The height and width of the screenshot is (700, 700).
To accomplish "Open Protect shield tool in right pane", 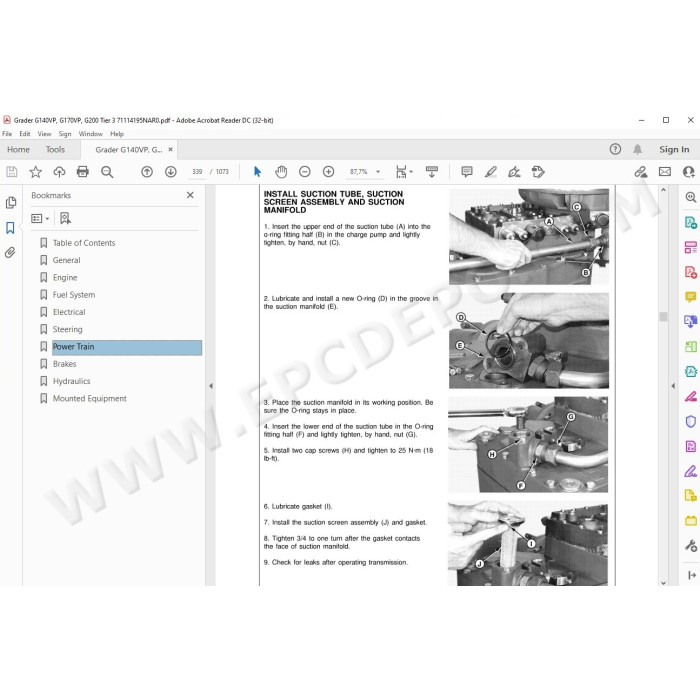I will (x=691, y=421).
